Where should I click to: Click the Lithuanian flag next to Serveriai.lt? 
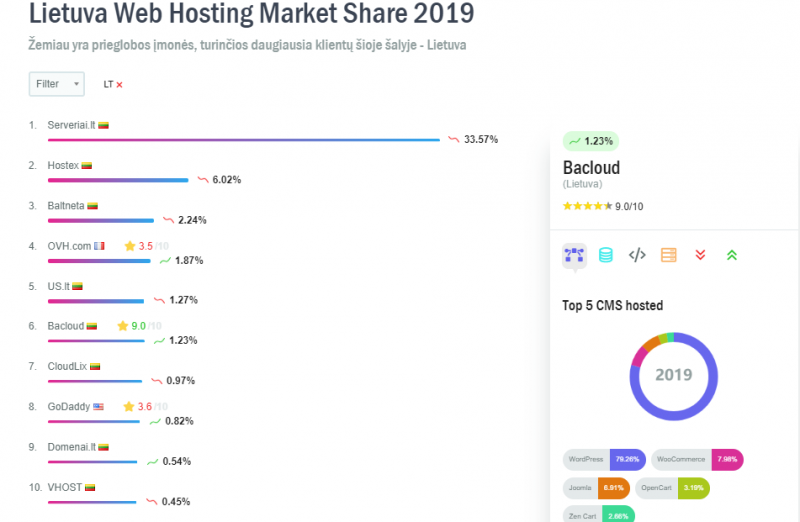click(104, 126)
